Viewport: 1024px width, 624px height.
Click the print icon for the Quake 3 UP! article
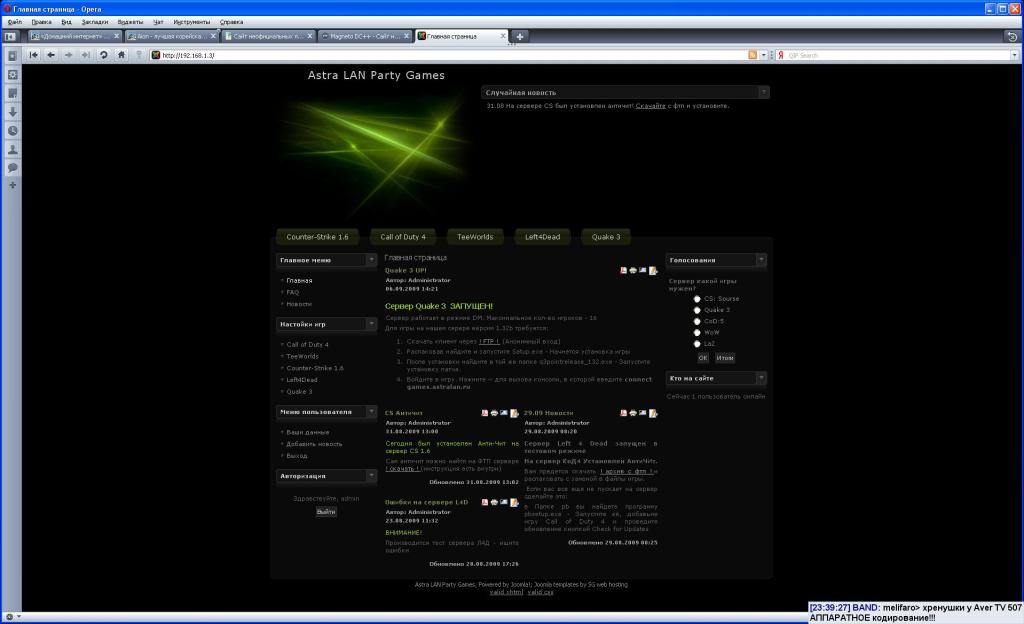click(x=633, y=270)
